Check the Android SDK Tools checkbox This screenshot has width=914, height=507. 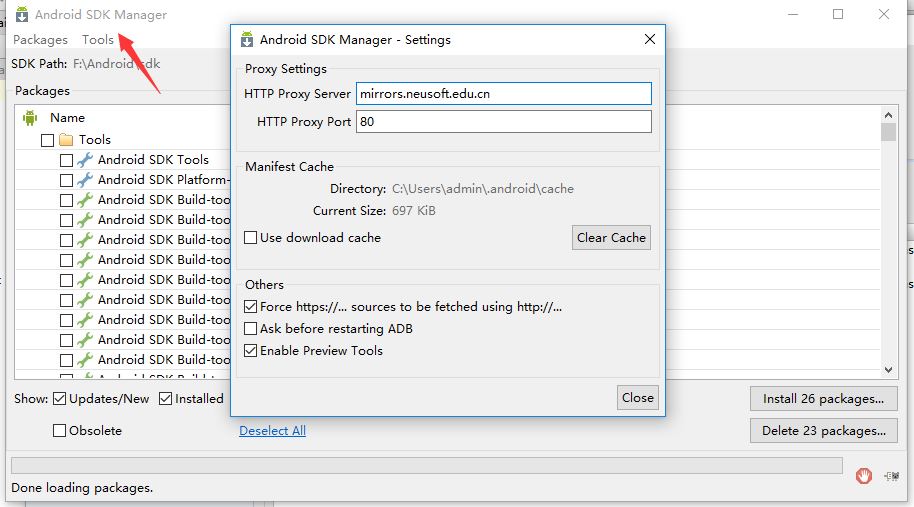coord(66,160)
